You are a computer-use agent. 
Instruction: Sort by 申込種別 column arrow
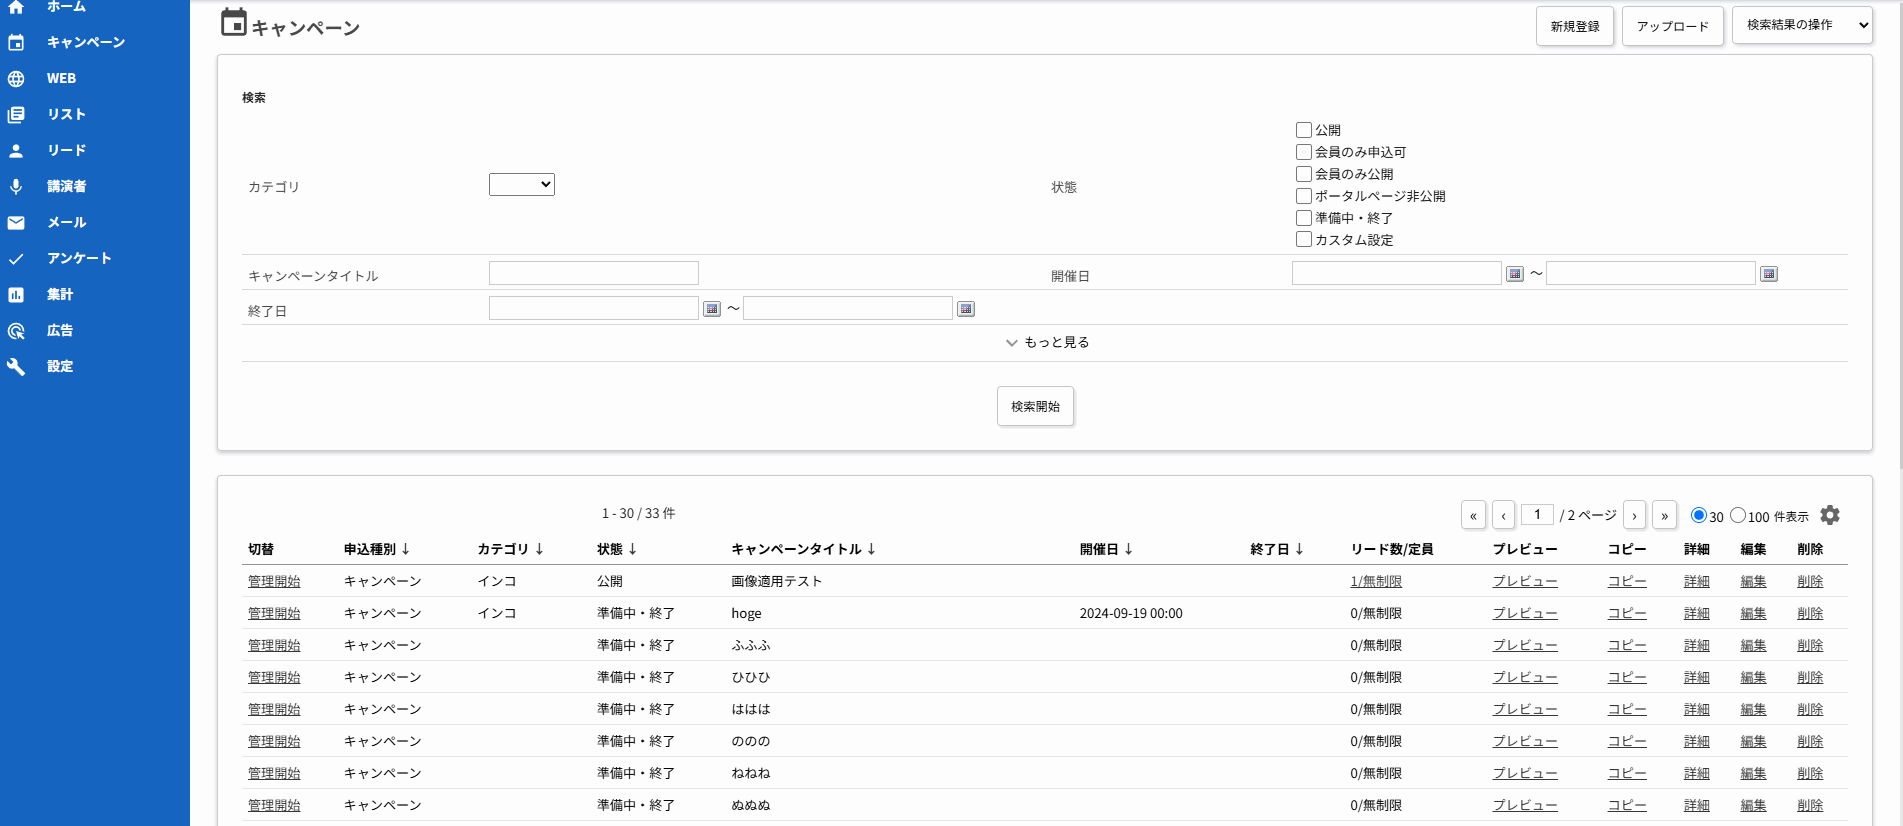coord(406,549)
